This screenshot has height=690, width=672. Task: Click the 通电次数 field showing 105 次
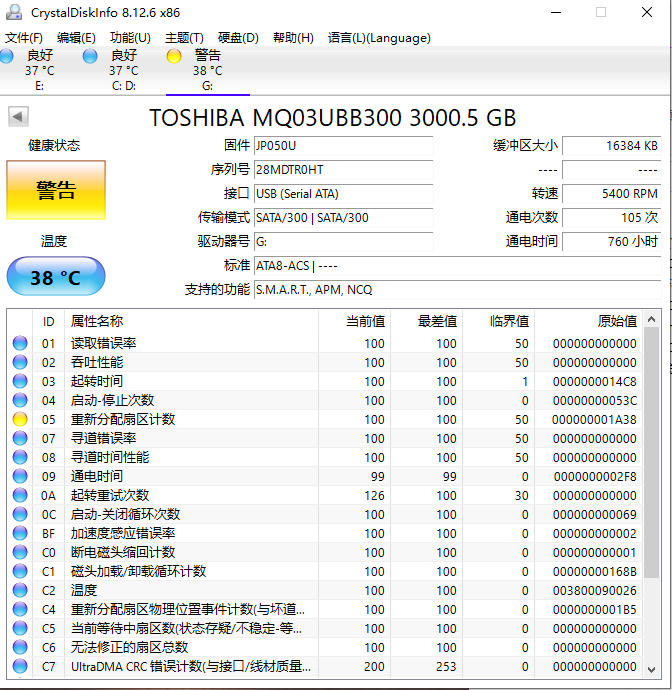612,218
